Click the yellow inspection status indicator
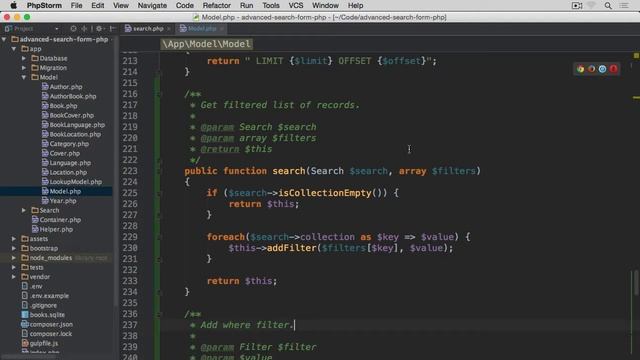The image size is (640, 360). tap(636, 56)
